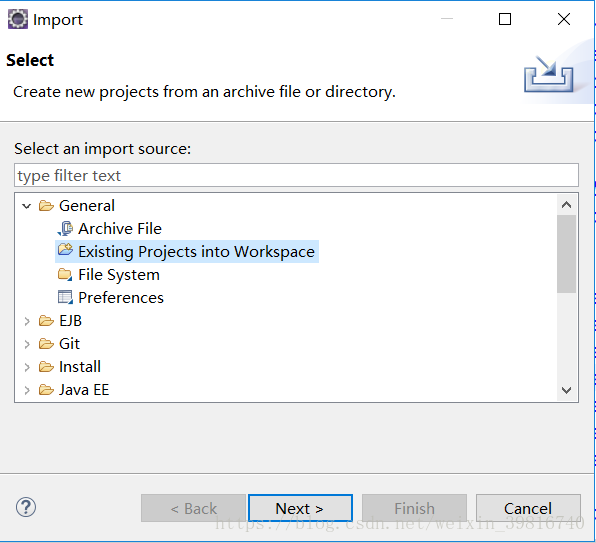The image size is (596, 543).
Task: Click the EJB folder icon
Action: pyautogui.click(x=46, y=321)
